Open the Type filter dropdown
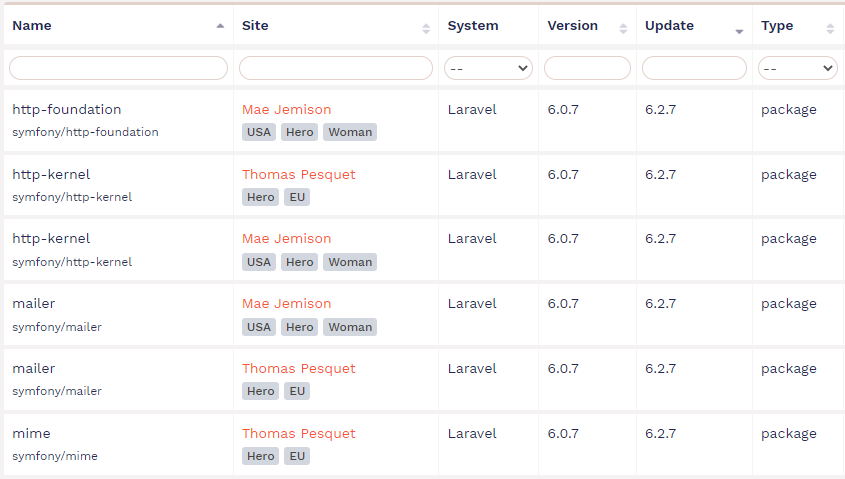 (798, 68)
